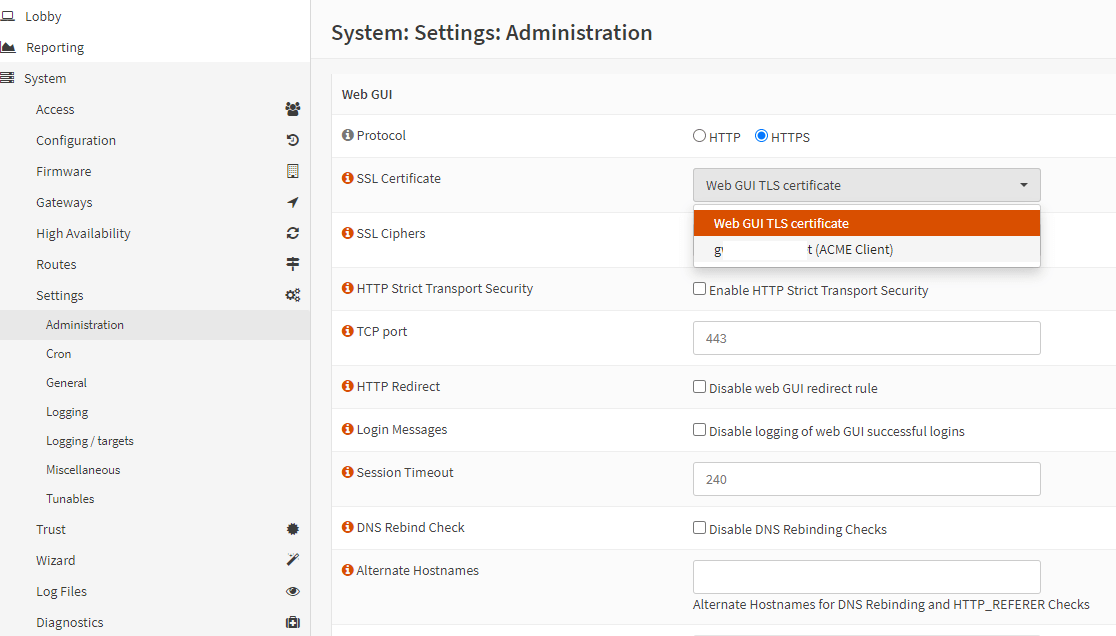
Task: Click the TCP port input field
Action: [866, 338]
